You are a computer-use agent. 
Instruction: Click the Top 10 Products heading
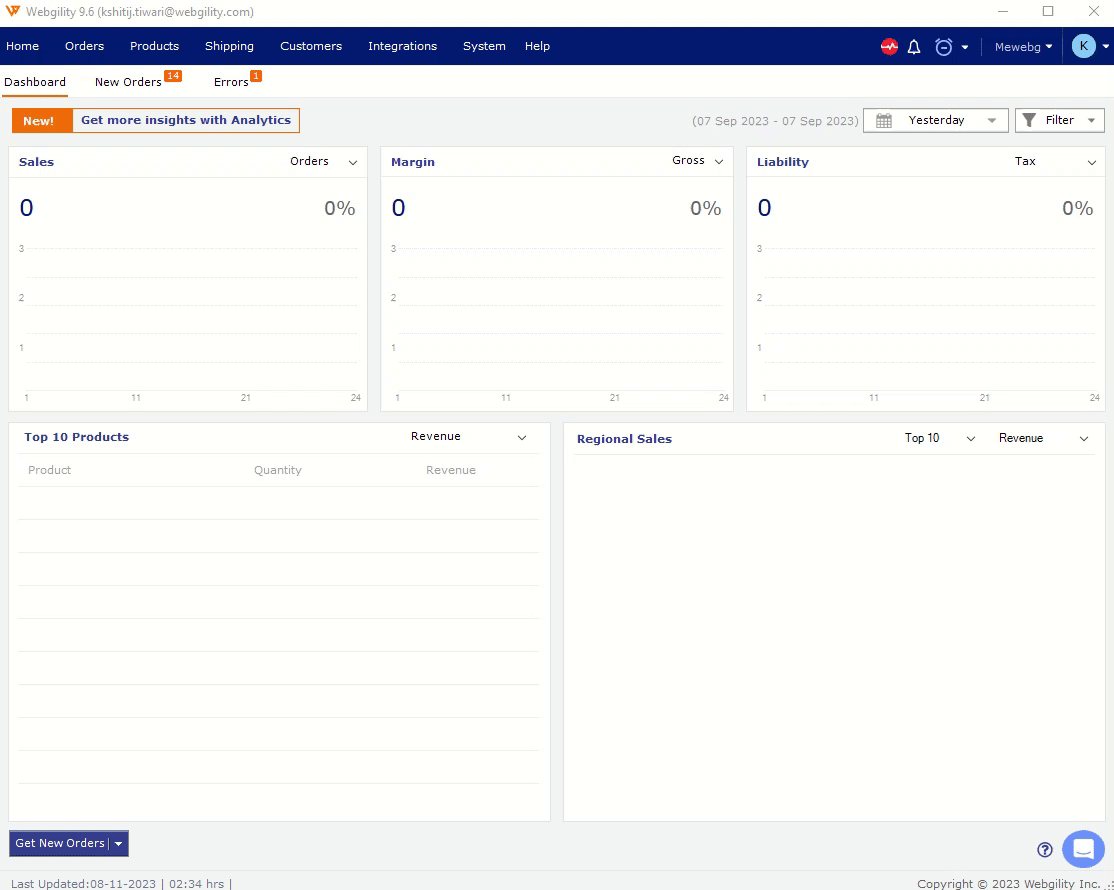[x=77, y=437]
